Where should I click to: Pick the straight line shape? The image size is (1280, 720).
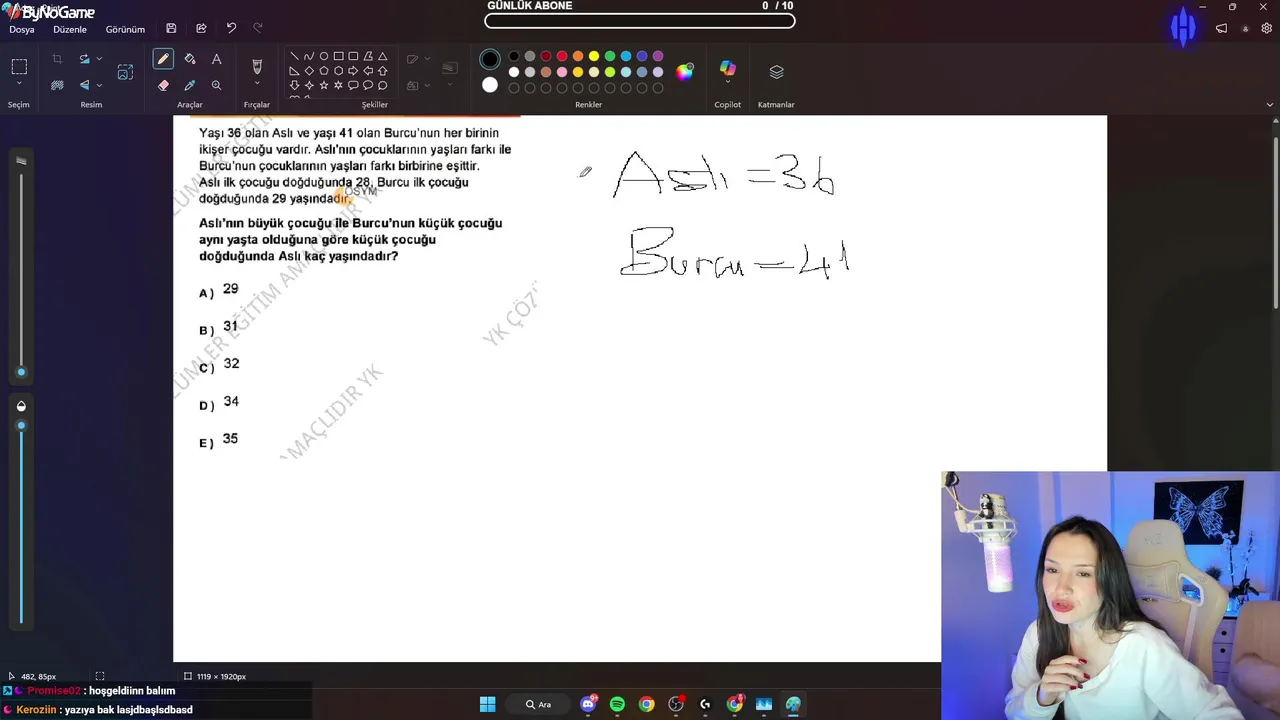click(294, 56)
